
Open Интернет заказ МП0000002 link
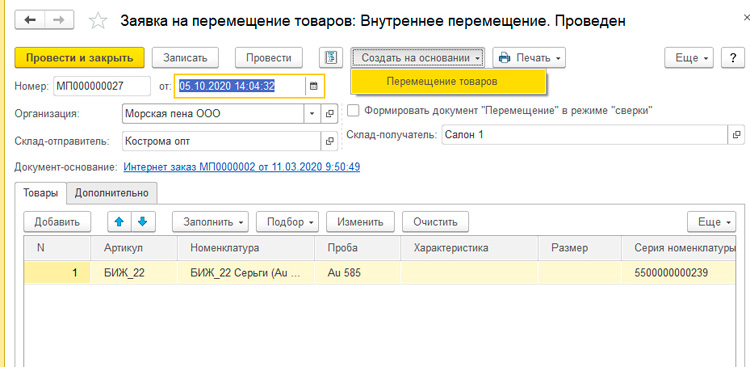coord(242,167)
